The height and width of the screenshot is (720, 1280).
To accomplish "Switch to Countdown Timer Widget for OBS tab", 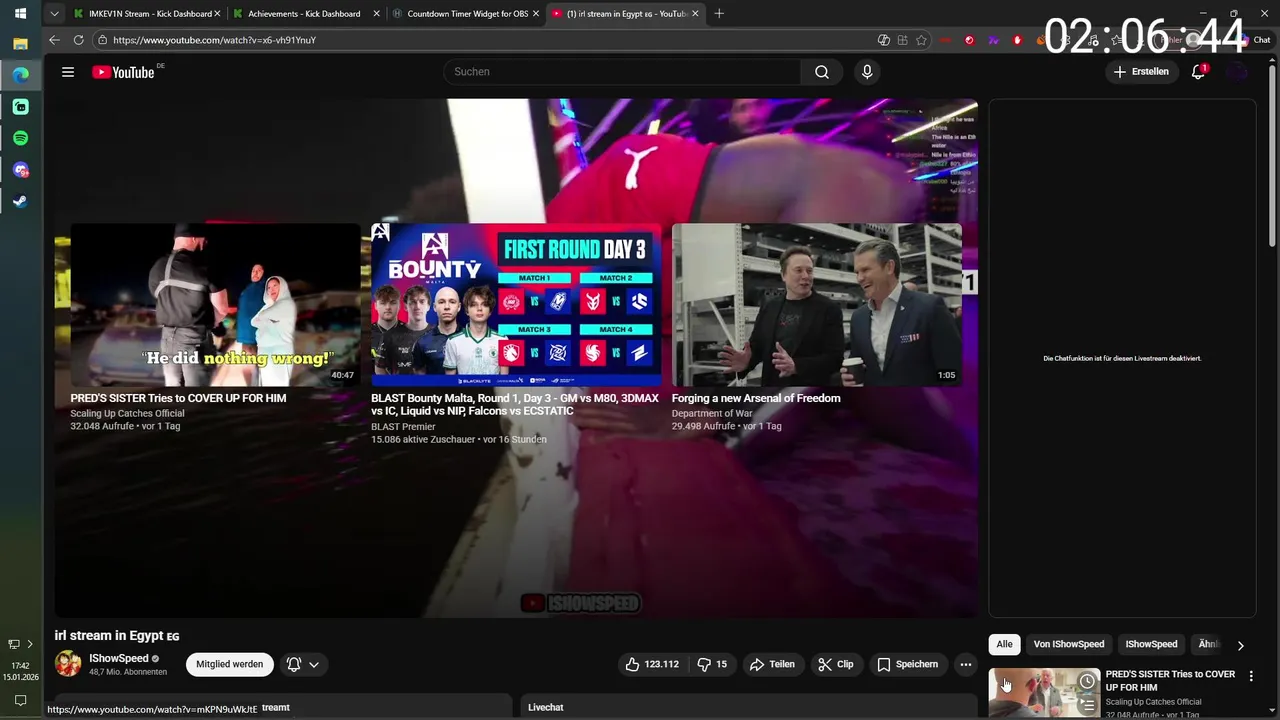I will coord(465,14).
